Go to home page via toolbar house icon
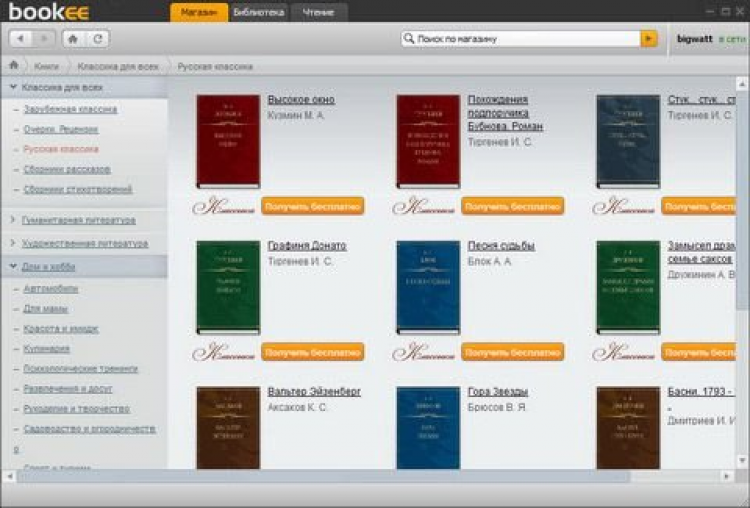Screen dimensions: 750x508 click(74, 39)
